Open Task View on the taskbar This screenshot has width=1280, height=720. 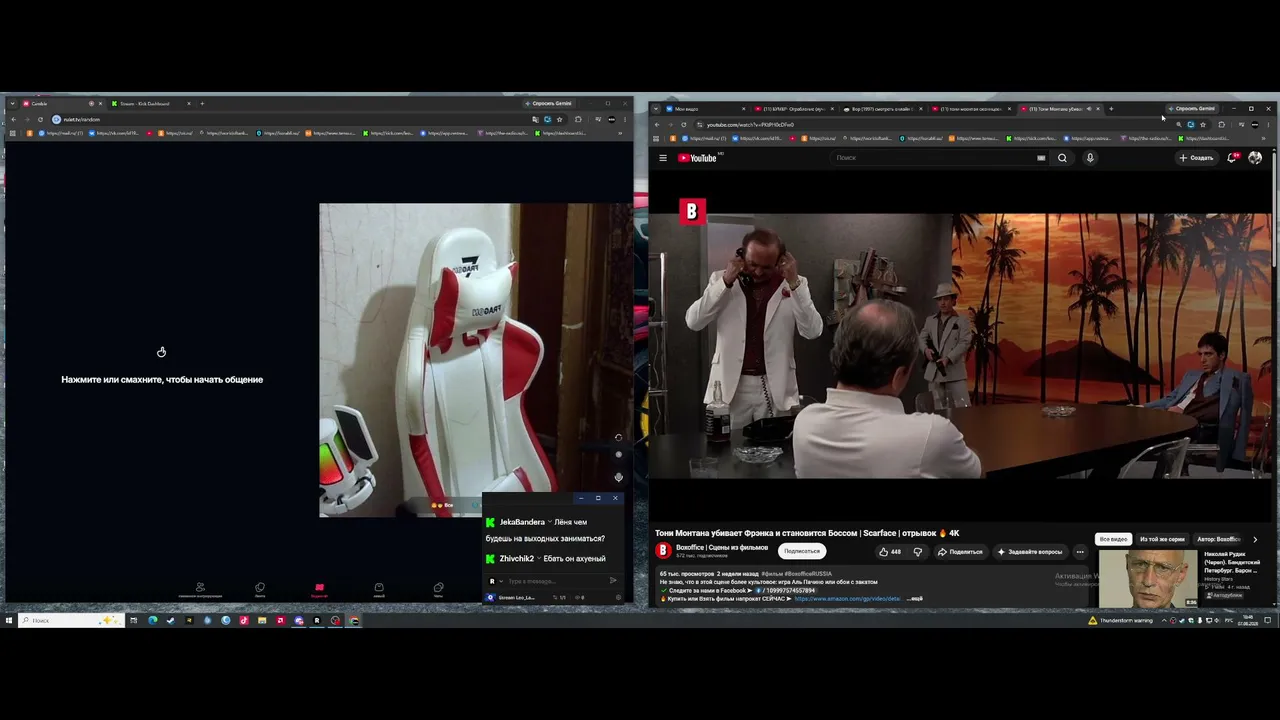[x=133, y=621]
